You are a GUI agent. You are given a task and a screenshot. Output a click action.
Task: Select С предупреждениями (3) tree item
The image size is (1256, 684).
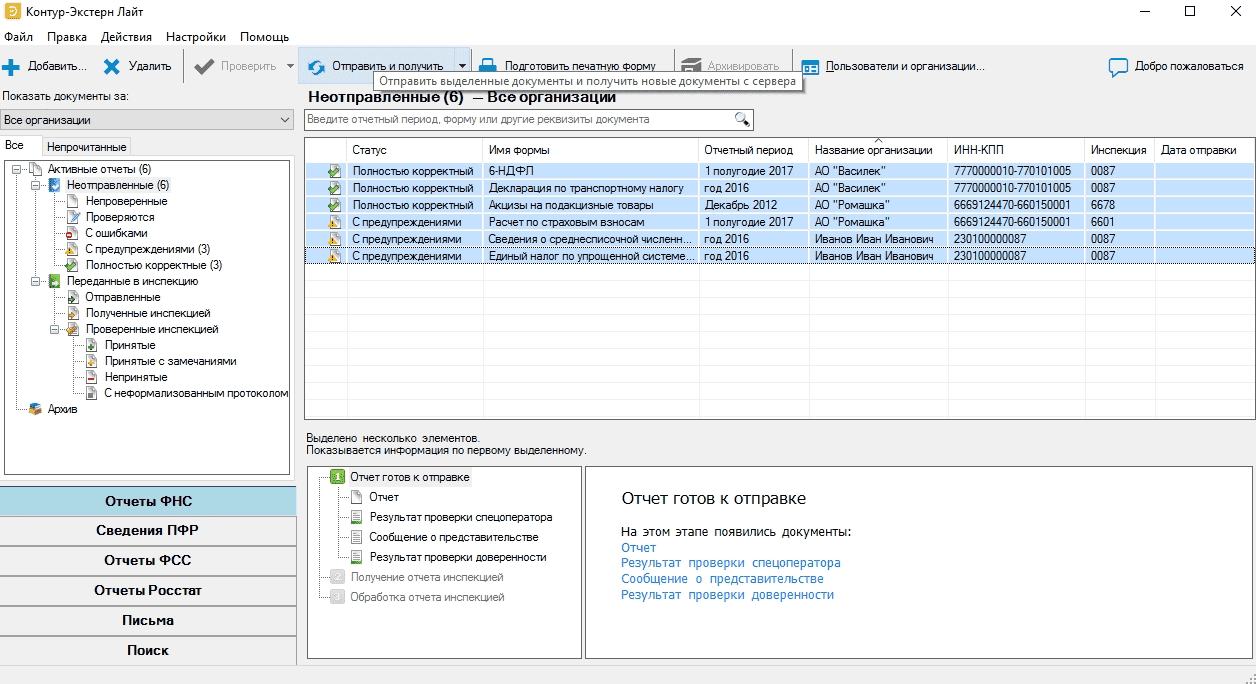point(147,249)
